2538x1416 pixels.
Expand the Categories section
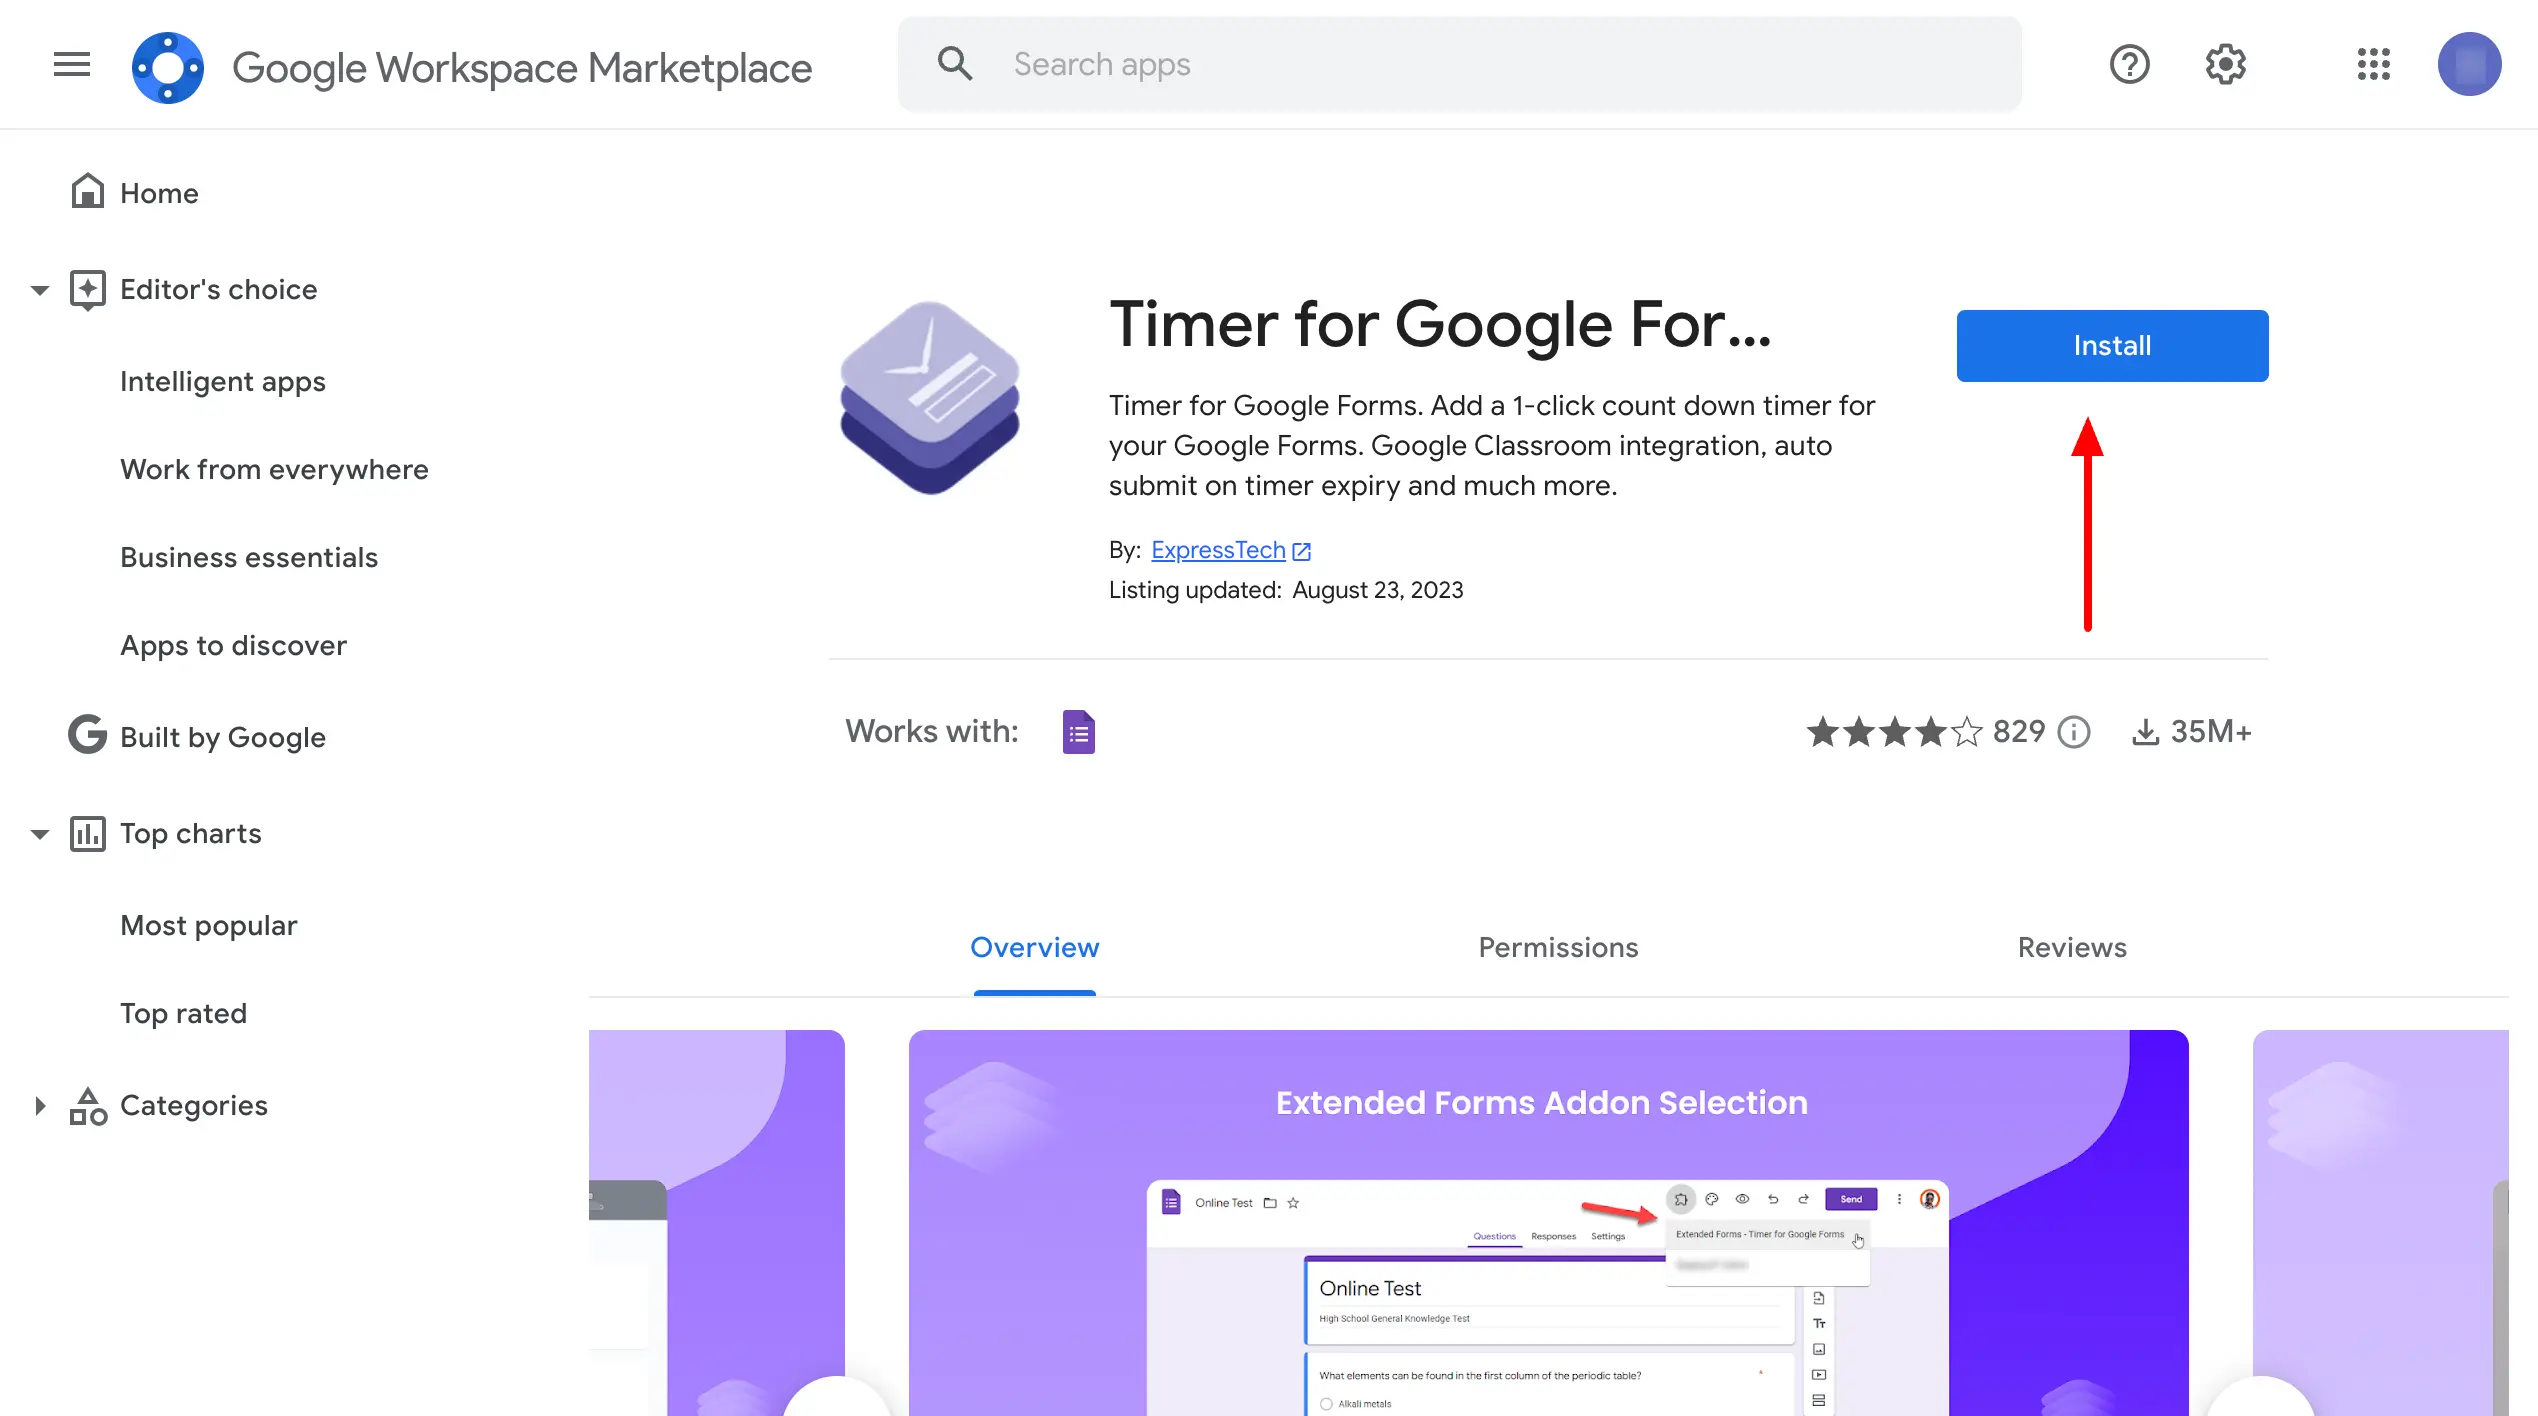point(40,1106)
